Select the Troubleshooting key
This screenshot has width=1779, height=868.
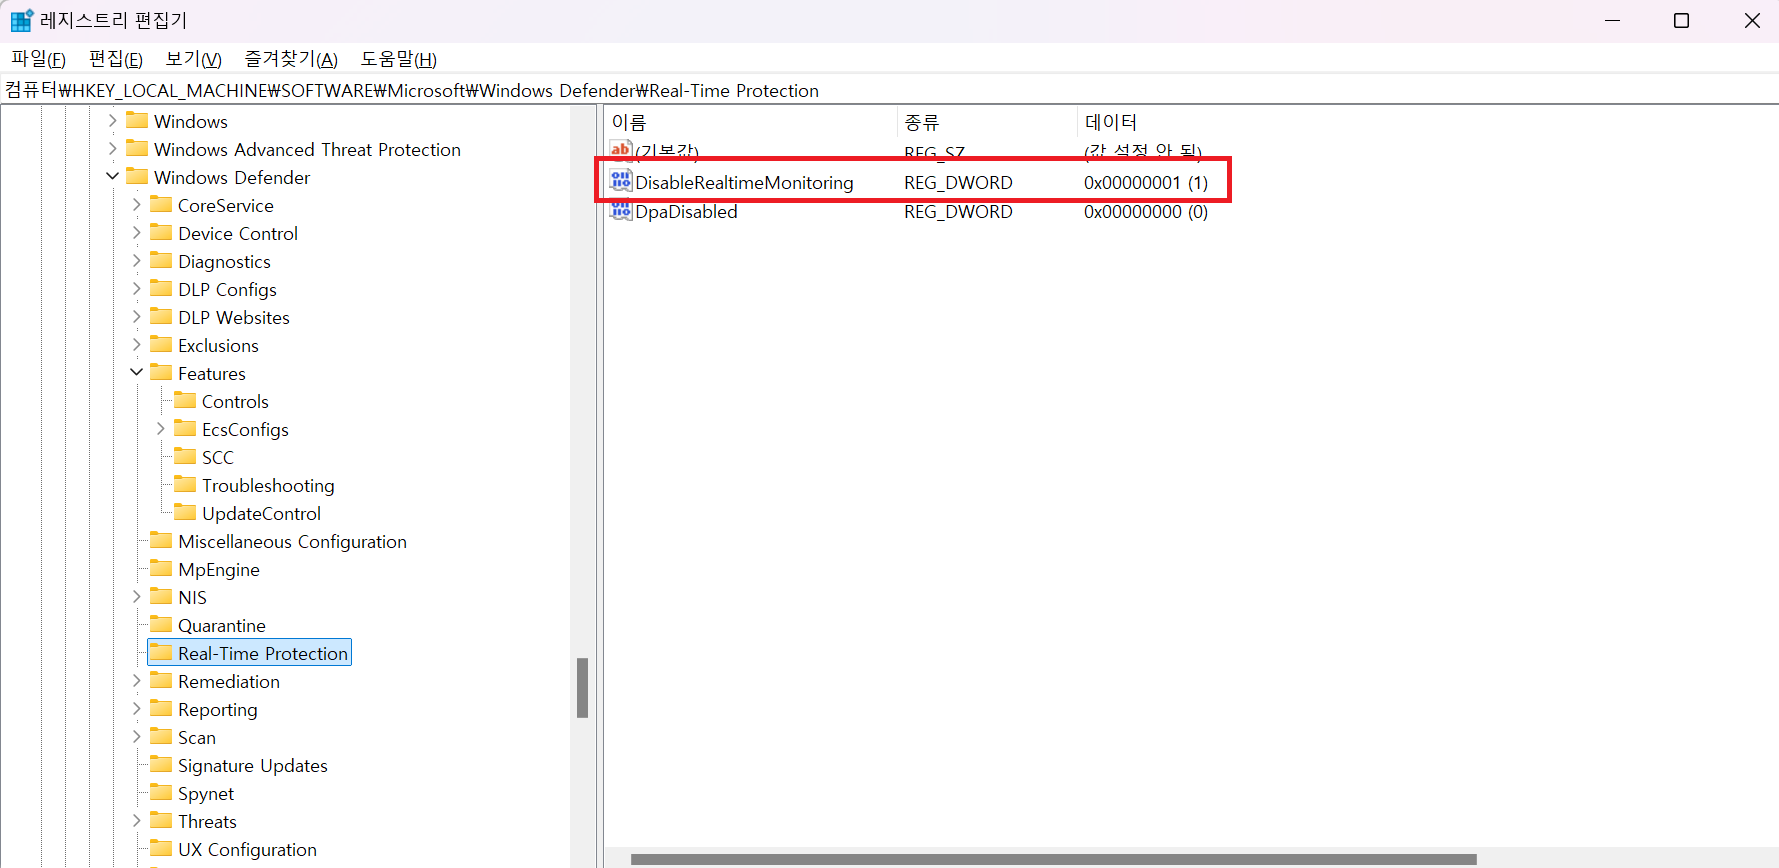[x=268, y=485]
